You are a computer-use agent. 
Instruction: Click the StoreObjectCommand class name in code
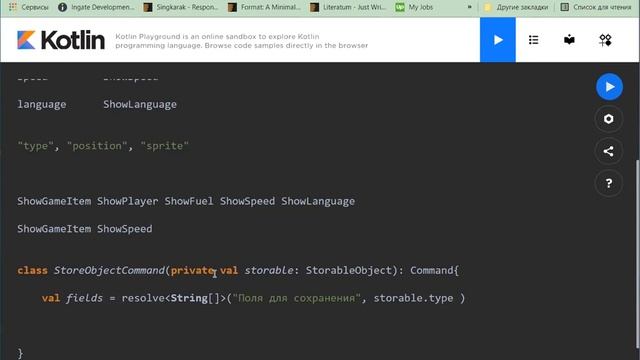point(109,270)
